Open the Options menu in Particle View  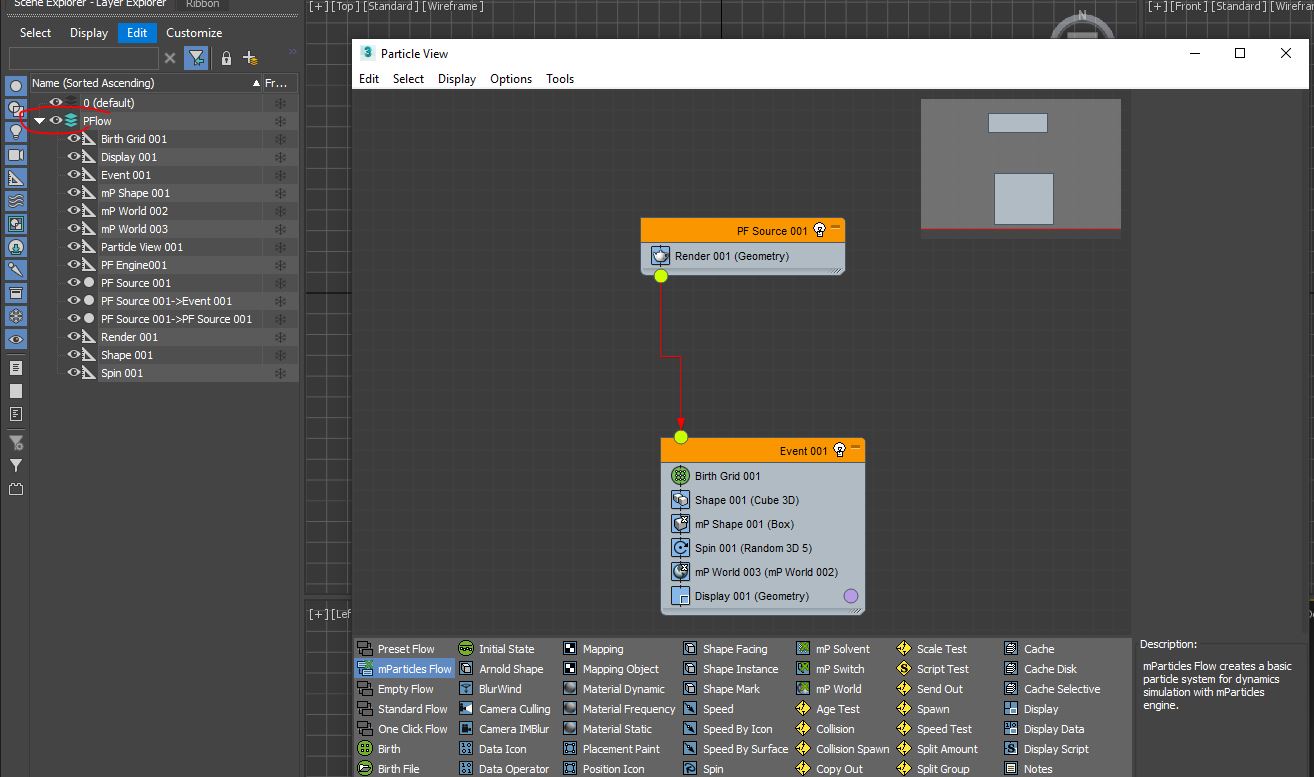tap(511, 78)
